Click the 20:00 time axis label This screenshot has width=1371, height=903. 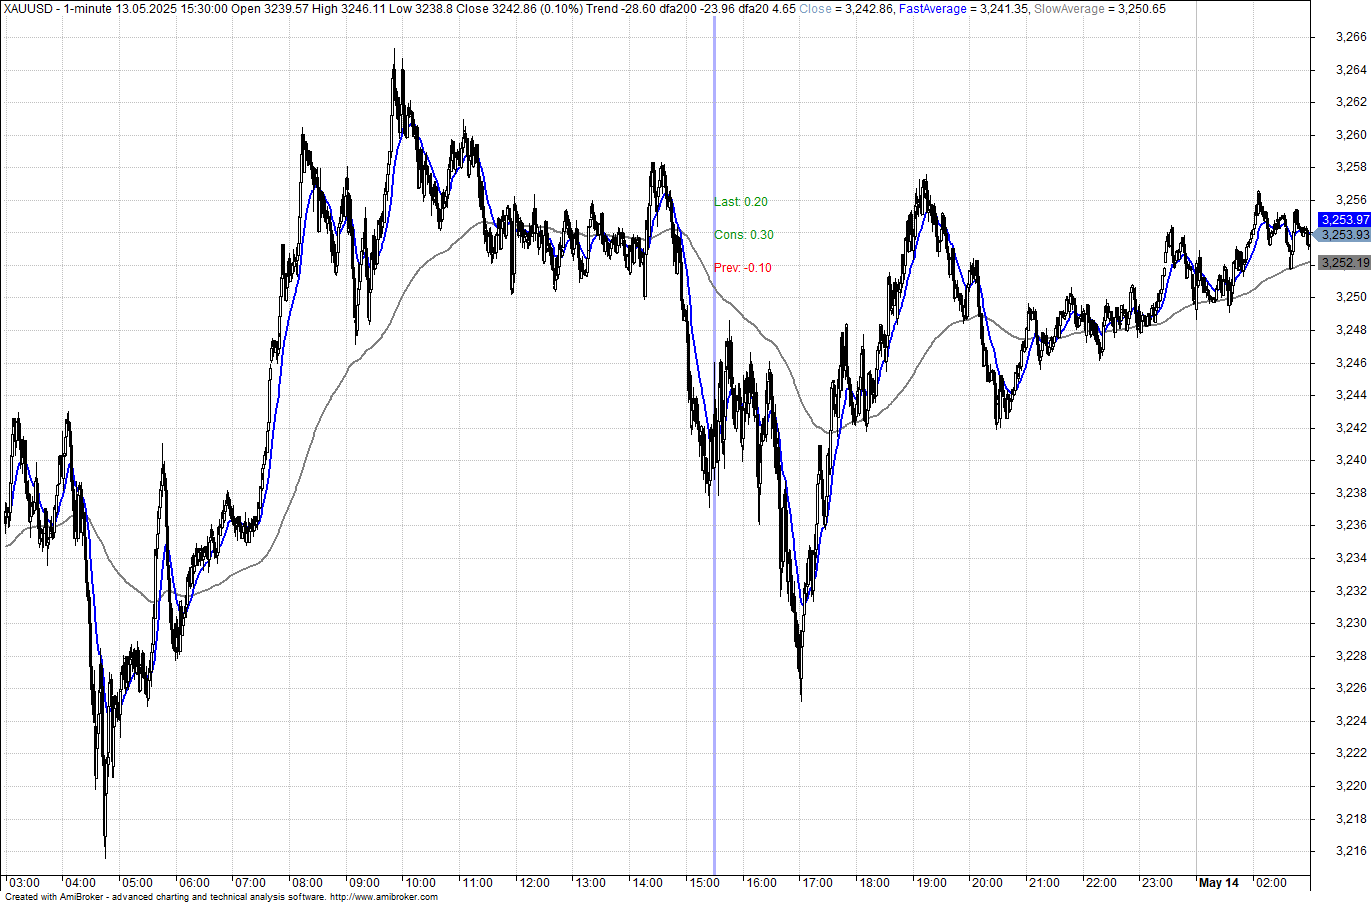pyautogui.click(x=987, y=883)
